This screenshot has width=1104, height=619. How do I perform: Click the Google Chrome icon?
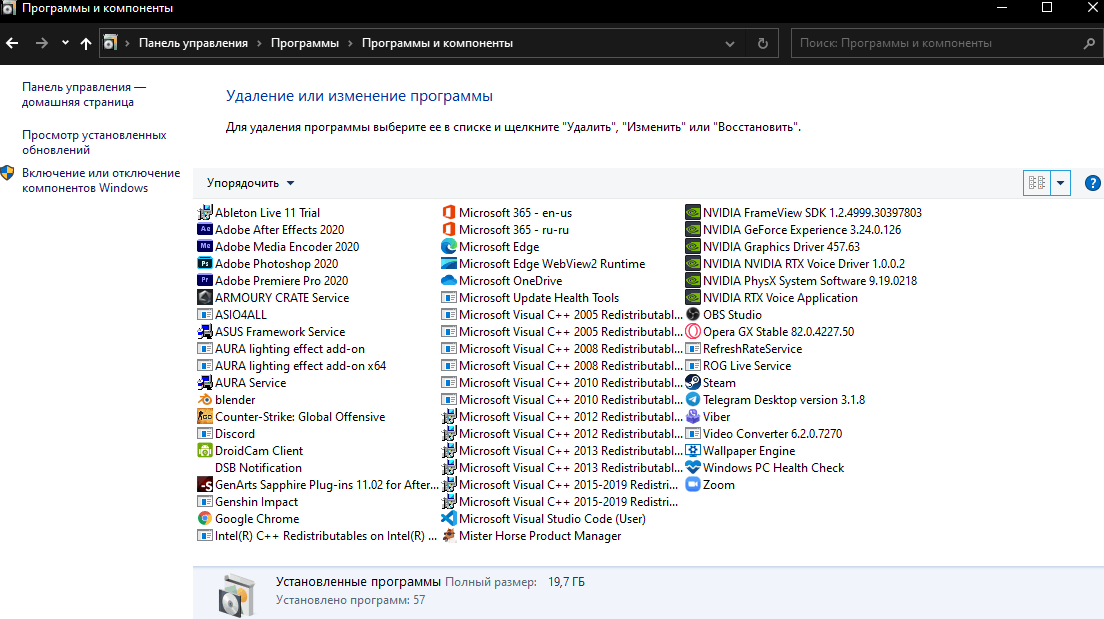(x=204, y=518)
